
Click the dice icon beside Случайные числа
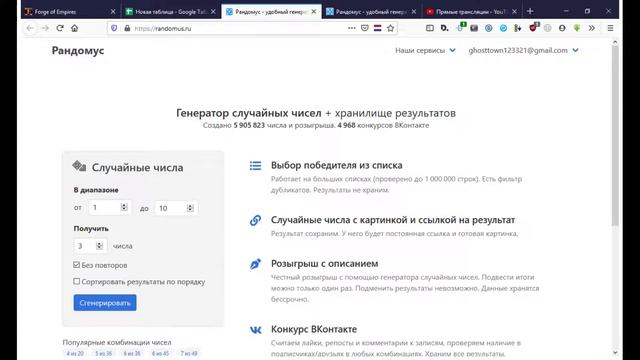tap(79, 166)
